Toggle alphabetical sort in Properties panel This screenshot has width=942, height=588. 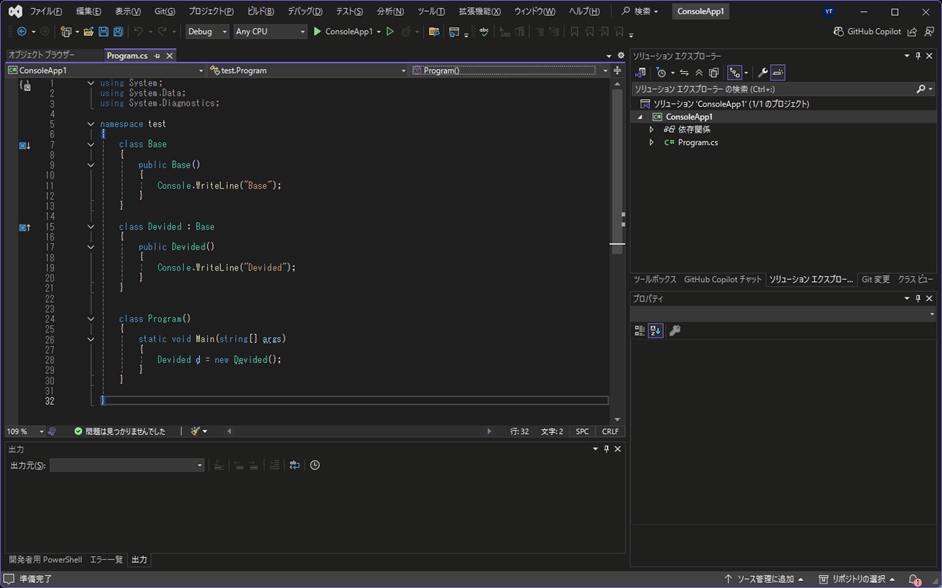point(656,331)
